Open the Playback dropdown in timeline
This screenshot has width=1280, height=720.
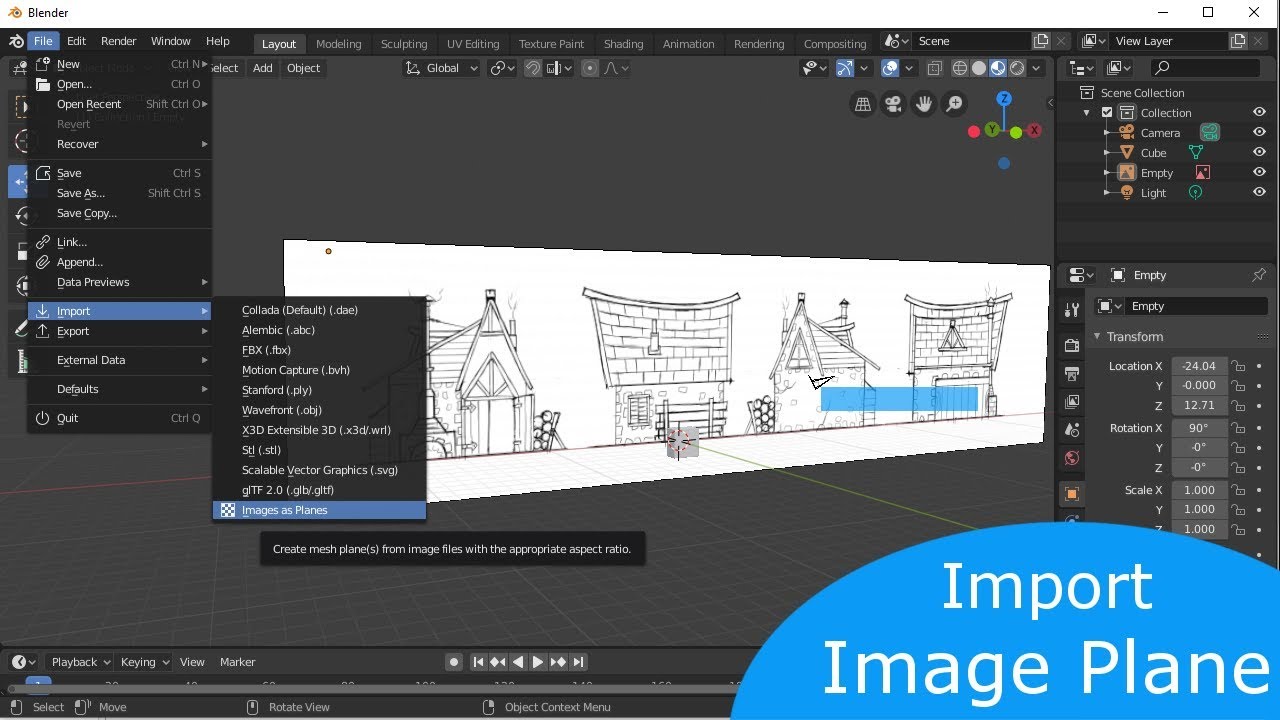(81, 662)
